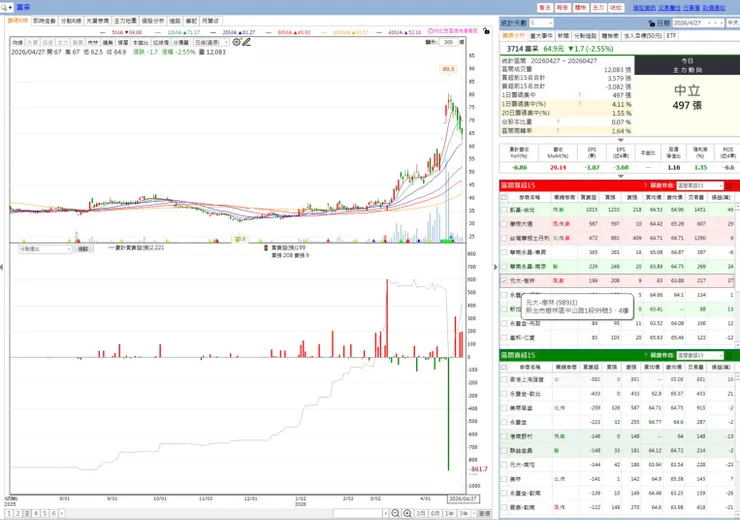
Task: Open 關鍵券商 dropdown in green 賣超15 header
Action: pos(700,355)
